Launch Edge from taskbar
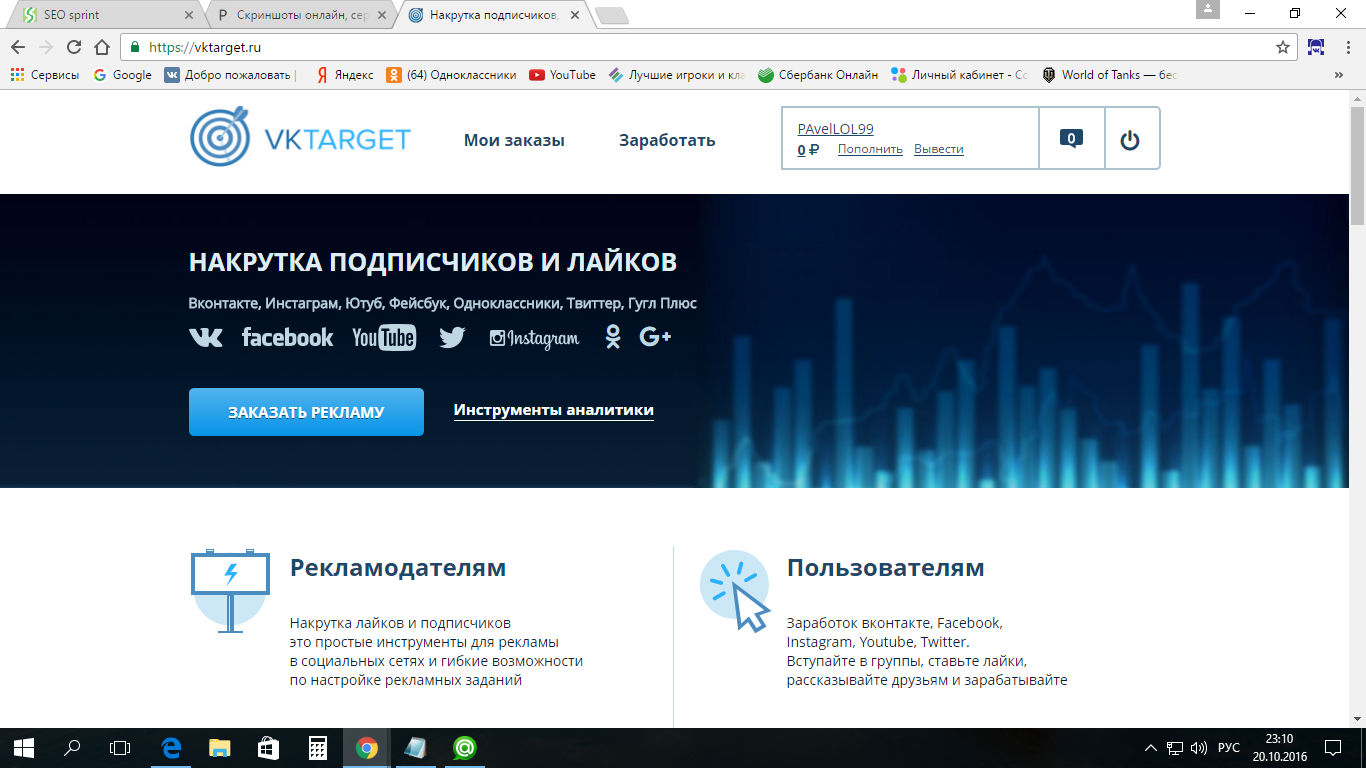 [171, 747]
